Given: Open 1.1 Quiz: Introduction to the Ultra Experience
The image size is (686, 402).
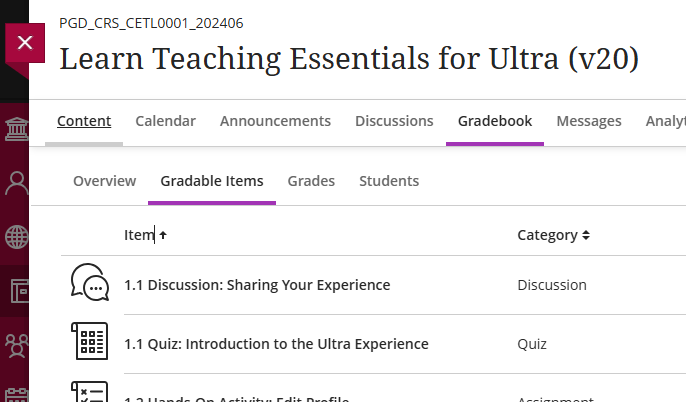Looking at the screenshot, I should click(x=276, y=344).
